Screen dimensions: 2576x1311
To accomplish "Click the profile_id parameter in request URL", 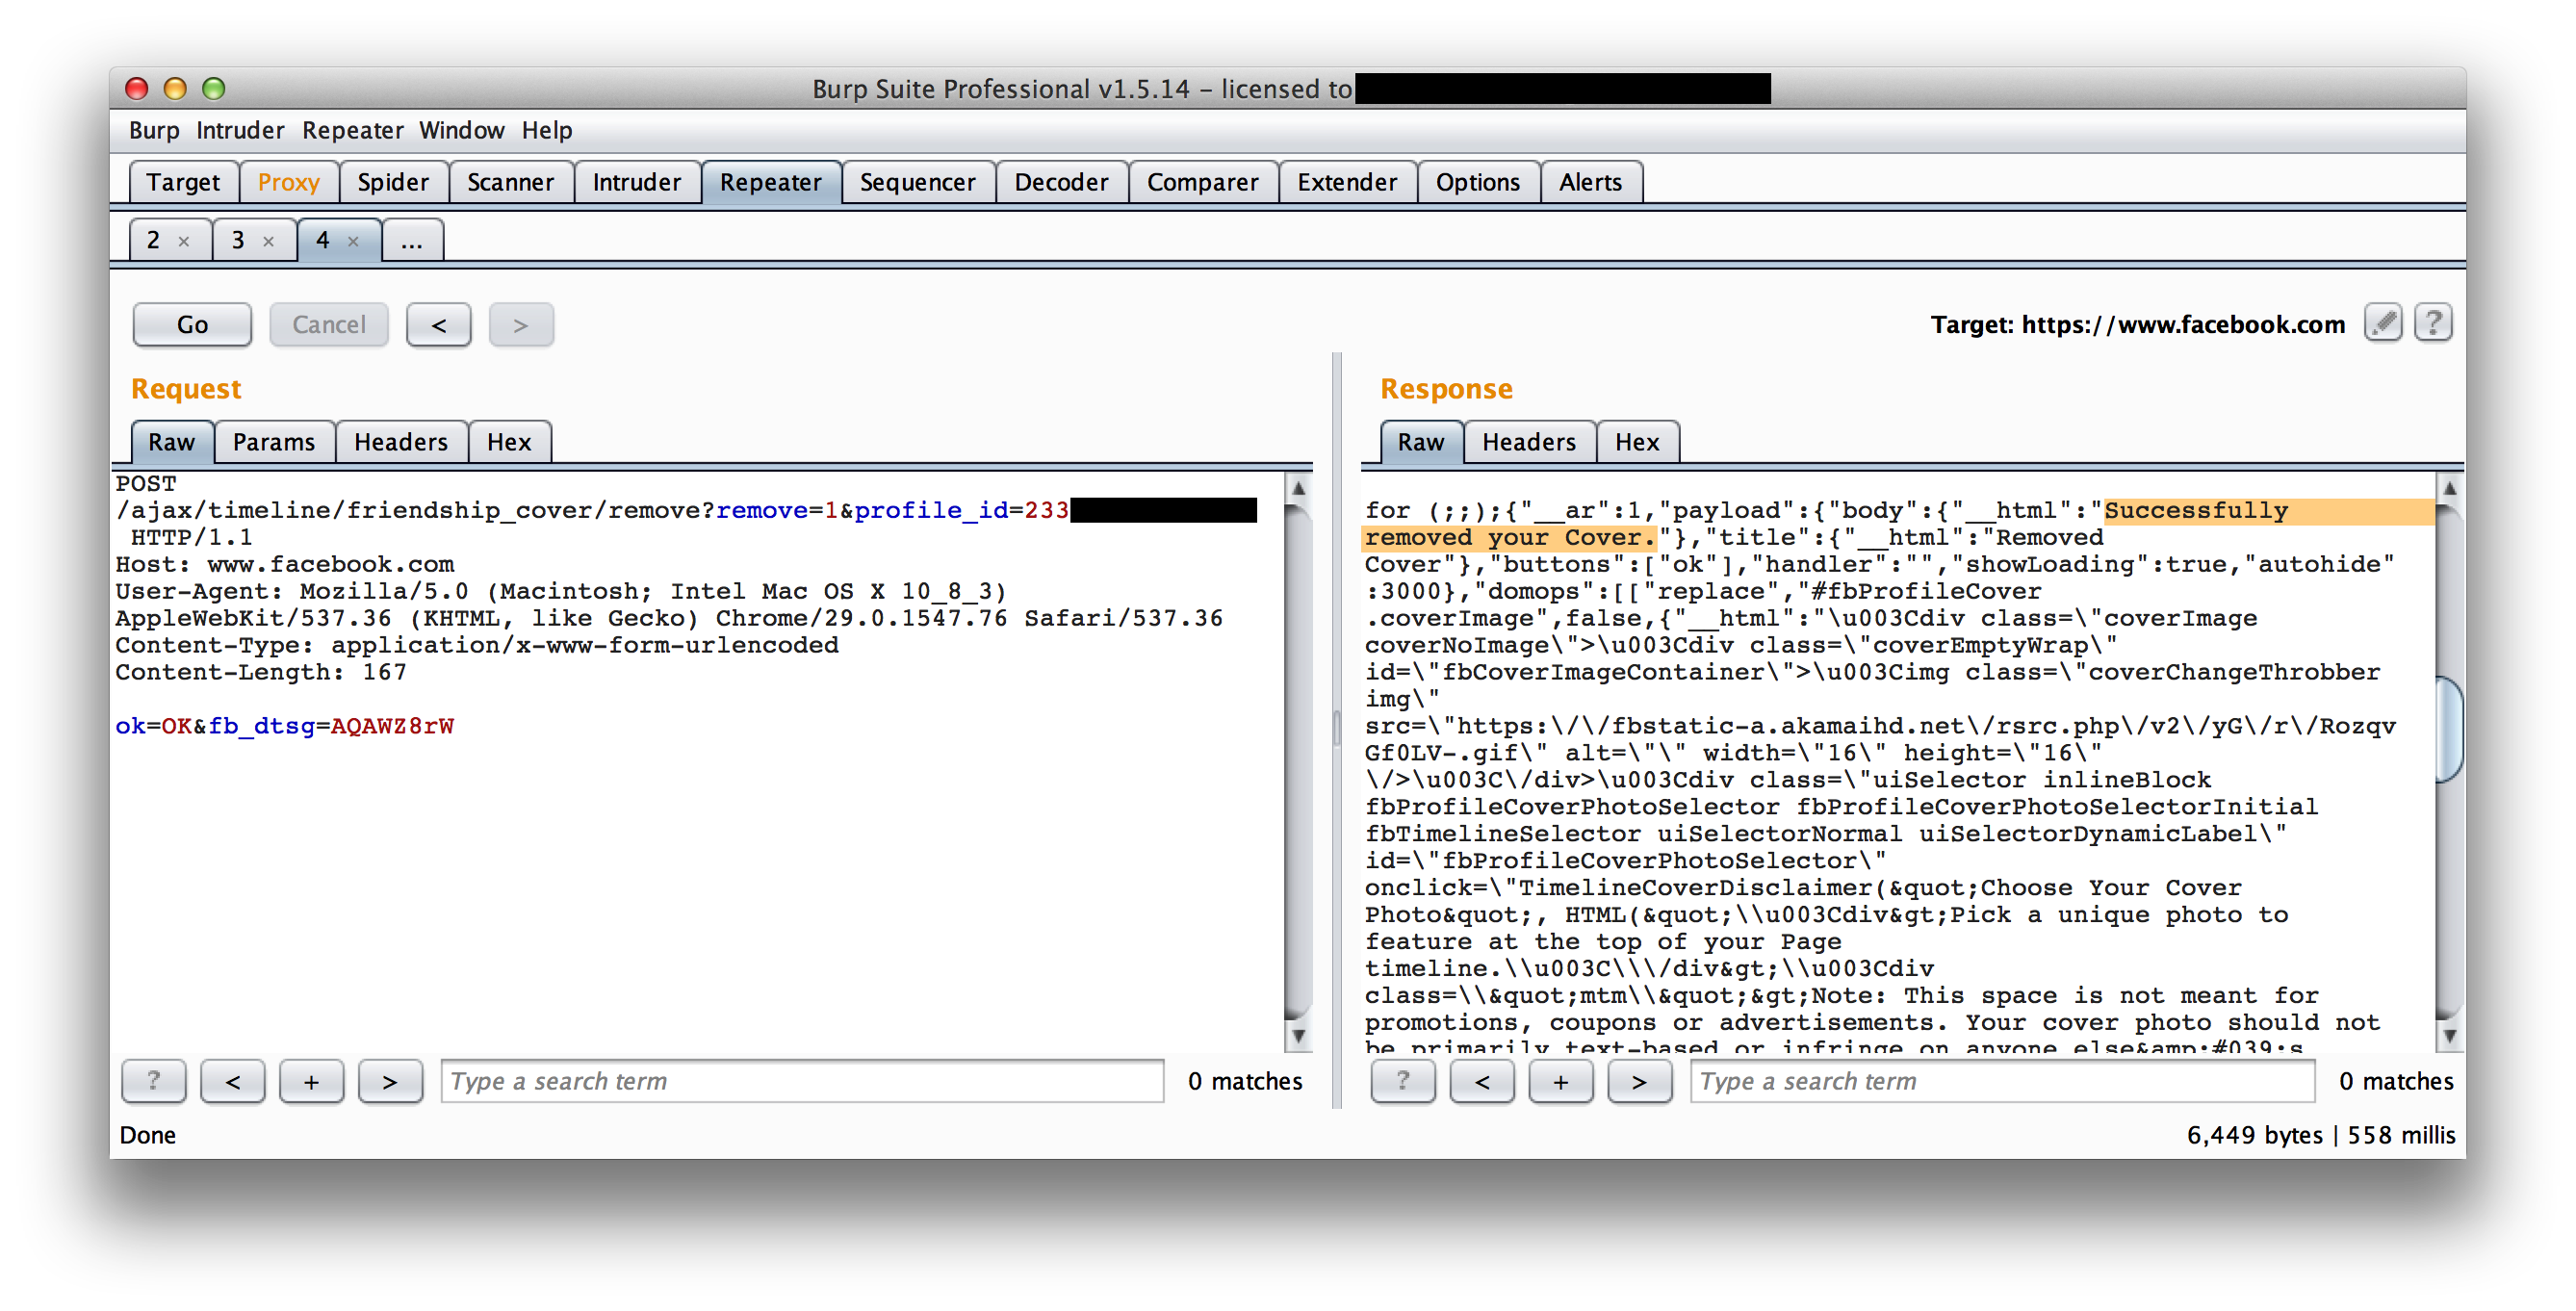I will pos(932,510).
